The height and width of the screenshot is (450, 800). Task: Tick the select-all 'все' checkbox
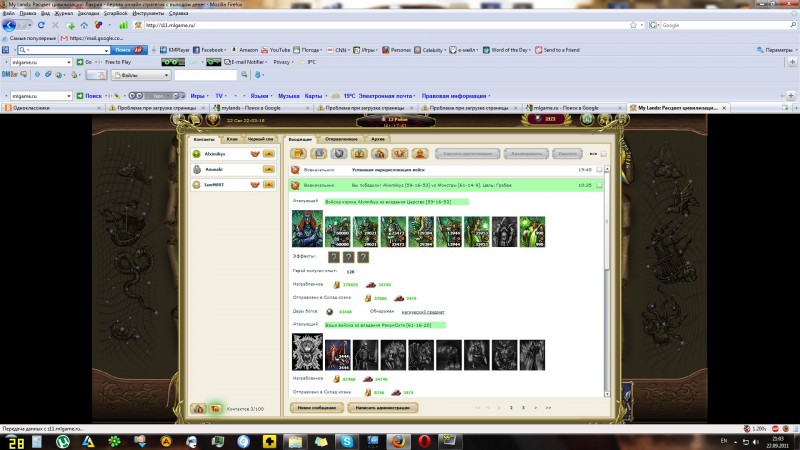point(604,154)
